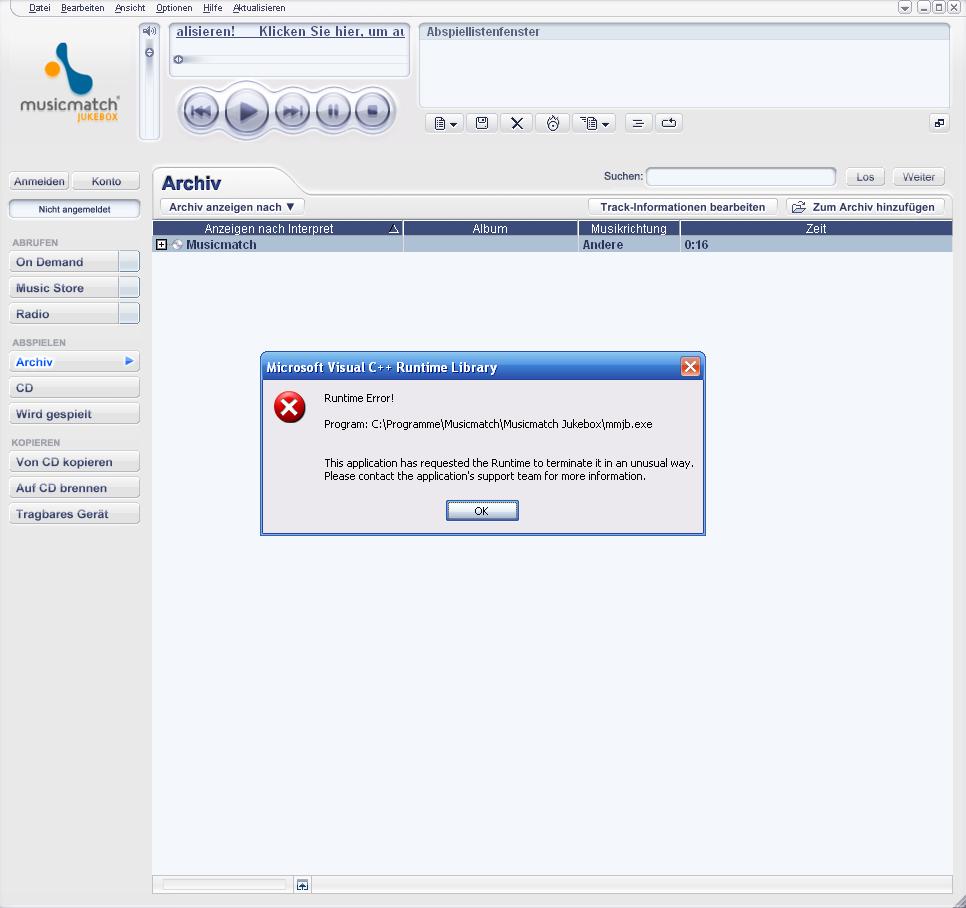Screen dimensions: 966x908
Task: Click the Musicmatch Jukebox logo
Action: click(x=69, y=82)
